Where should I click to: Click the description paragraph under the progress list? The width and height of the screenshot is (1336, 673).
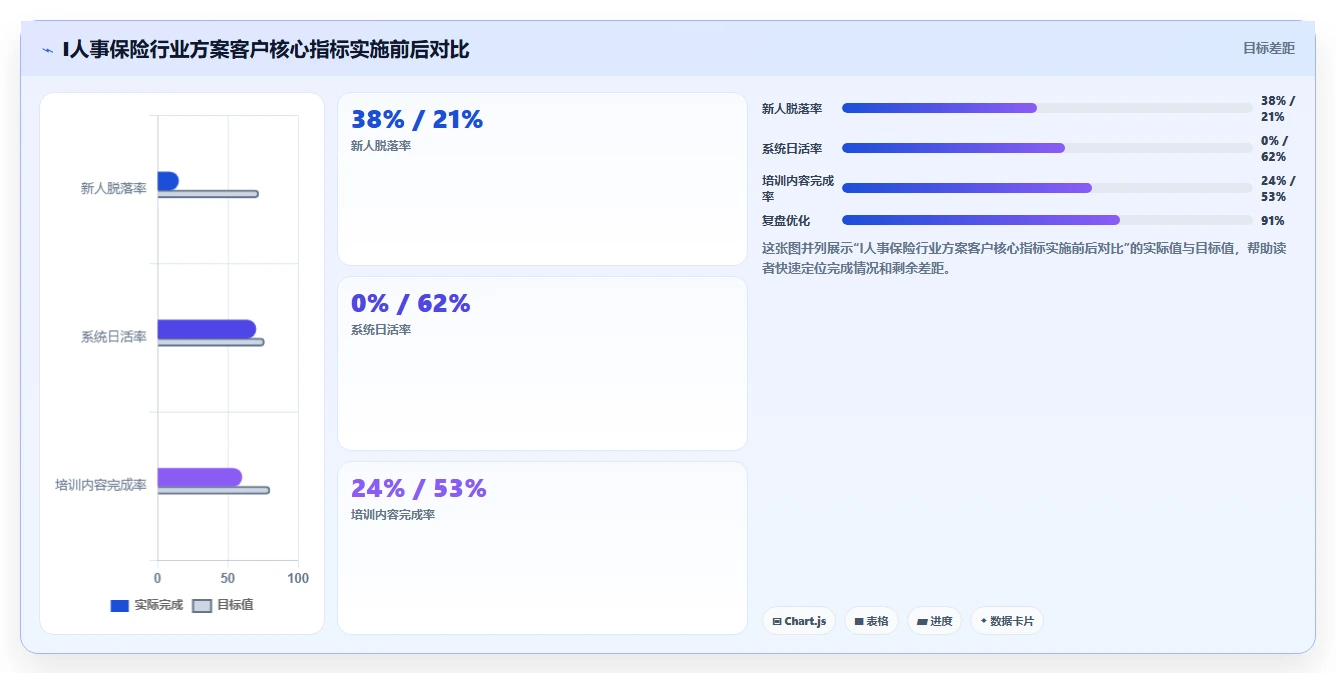click(x=1024, y=258)
